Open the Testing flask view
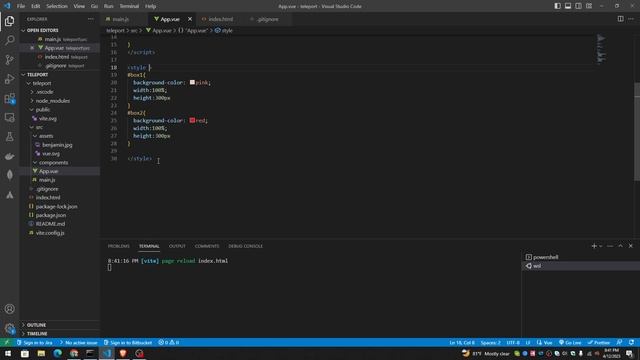 pos(9,137)
